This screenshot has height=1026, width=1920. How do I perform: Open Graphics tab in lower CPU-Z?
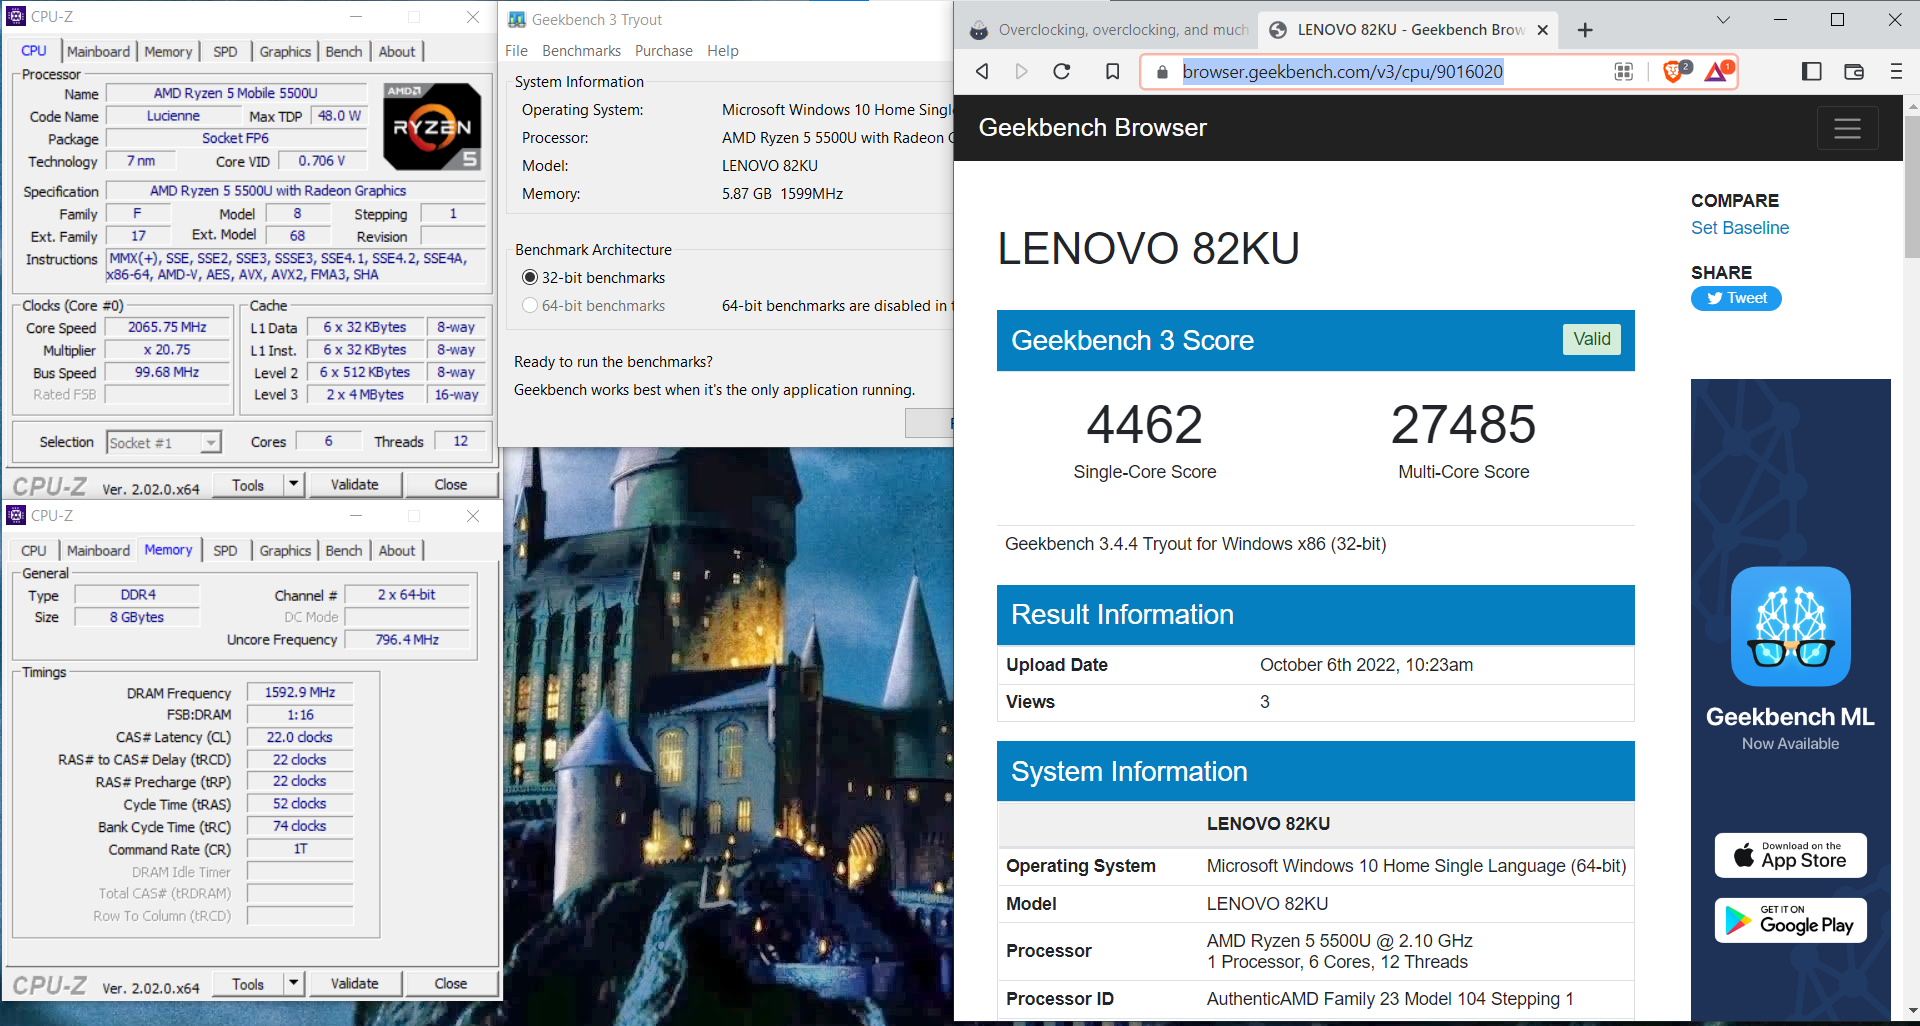[x=285, y=551]
